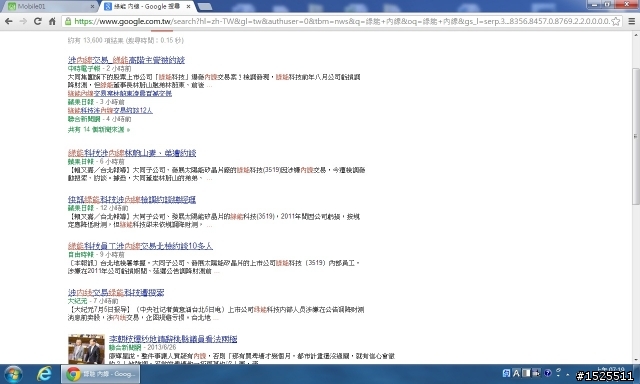Close the Mobile01 tab
Screen dimensions: 640x384
[x=92, y=7]
